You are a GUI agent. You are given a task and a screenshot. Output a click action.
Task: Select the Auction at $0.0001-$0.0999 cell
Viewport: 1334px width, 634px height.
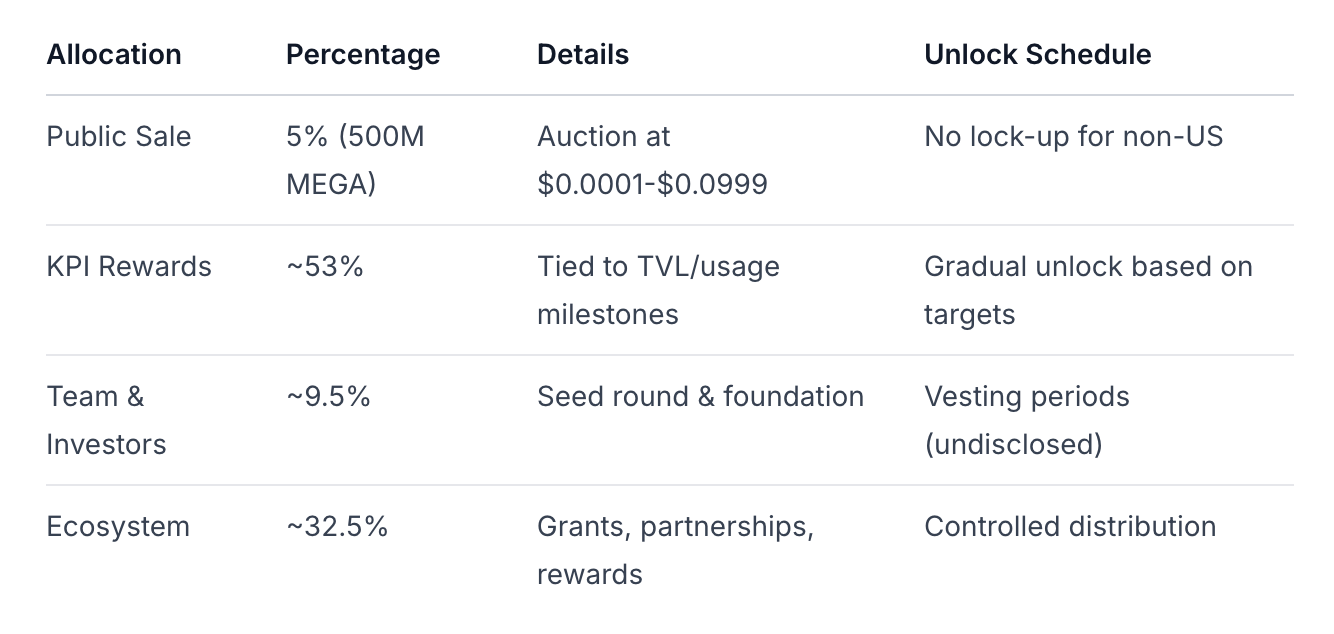[x=652, y=160]
